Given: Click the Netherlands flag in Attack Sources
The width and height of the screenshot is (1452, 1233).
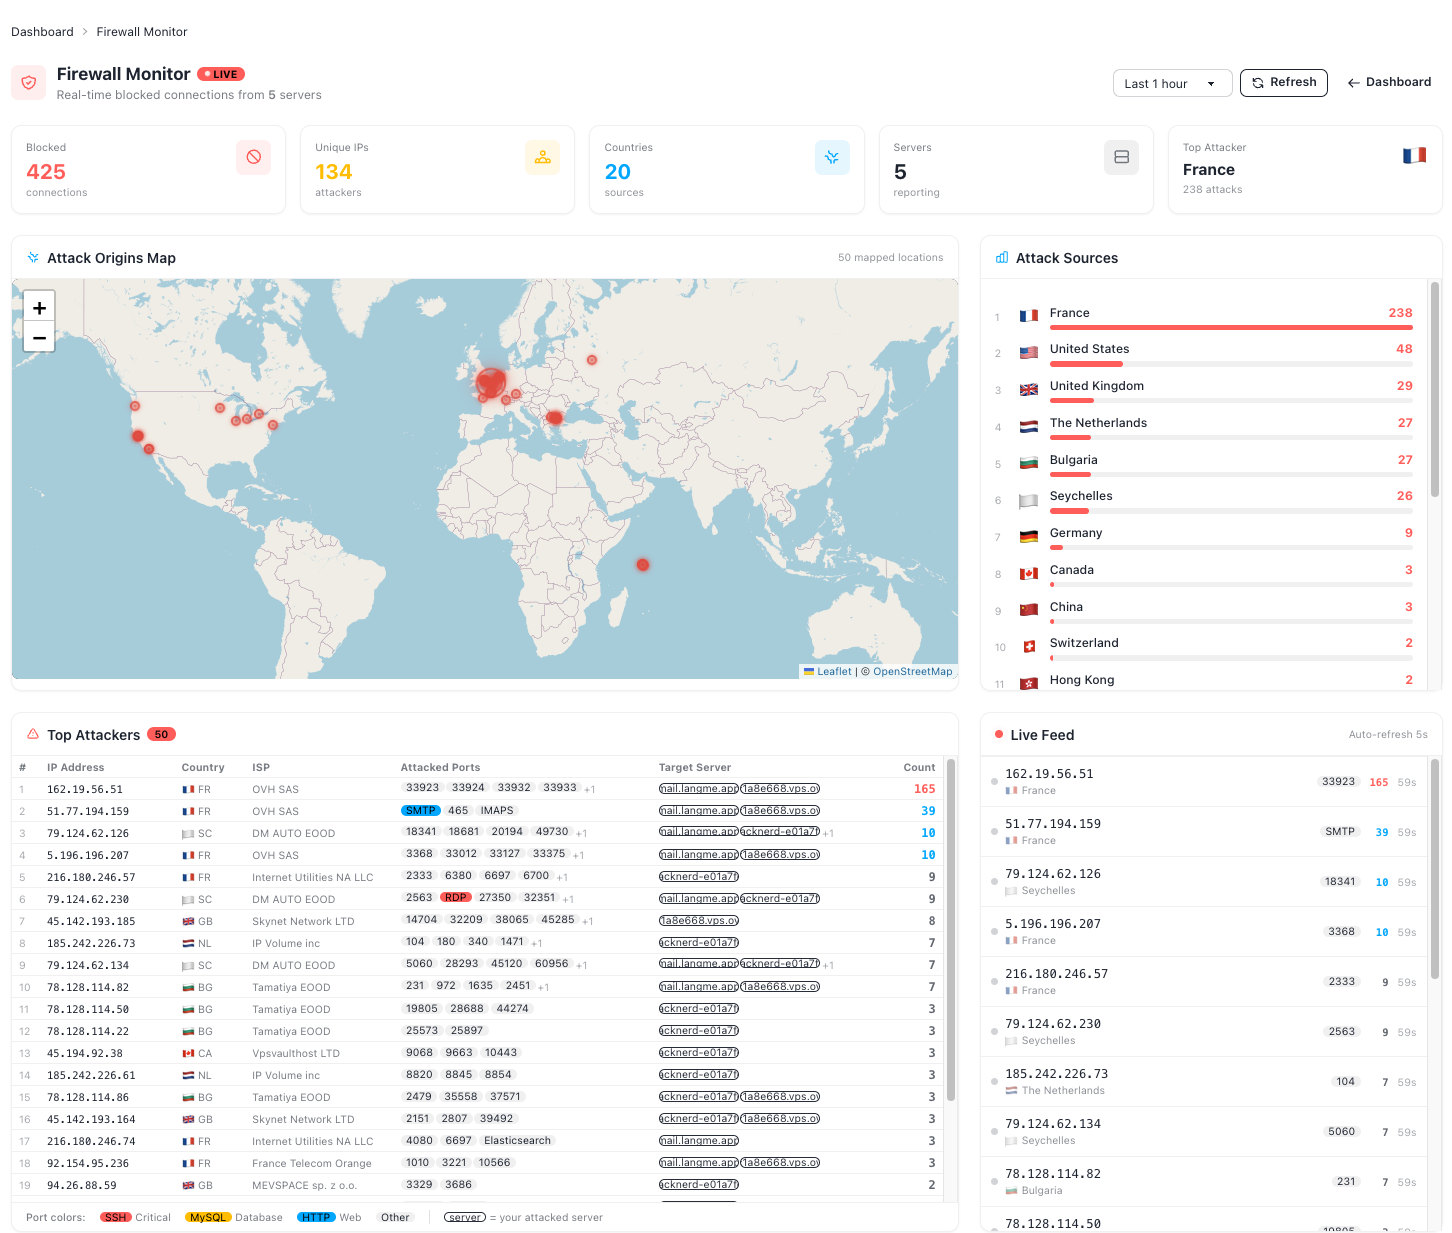Looking at the screenshot, I should [1029, 427].
